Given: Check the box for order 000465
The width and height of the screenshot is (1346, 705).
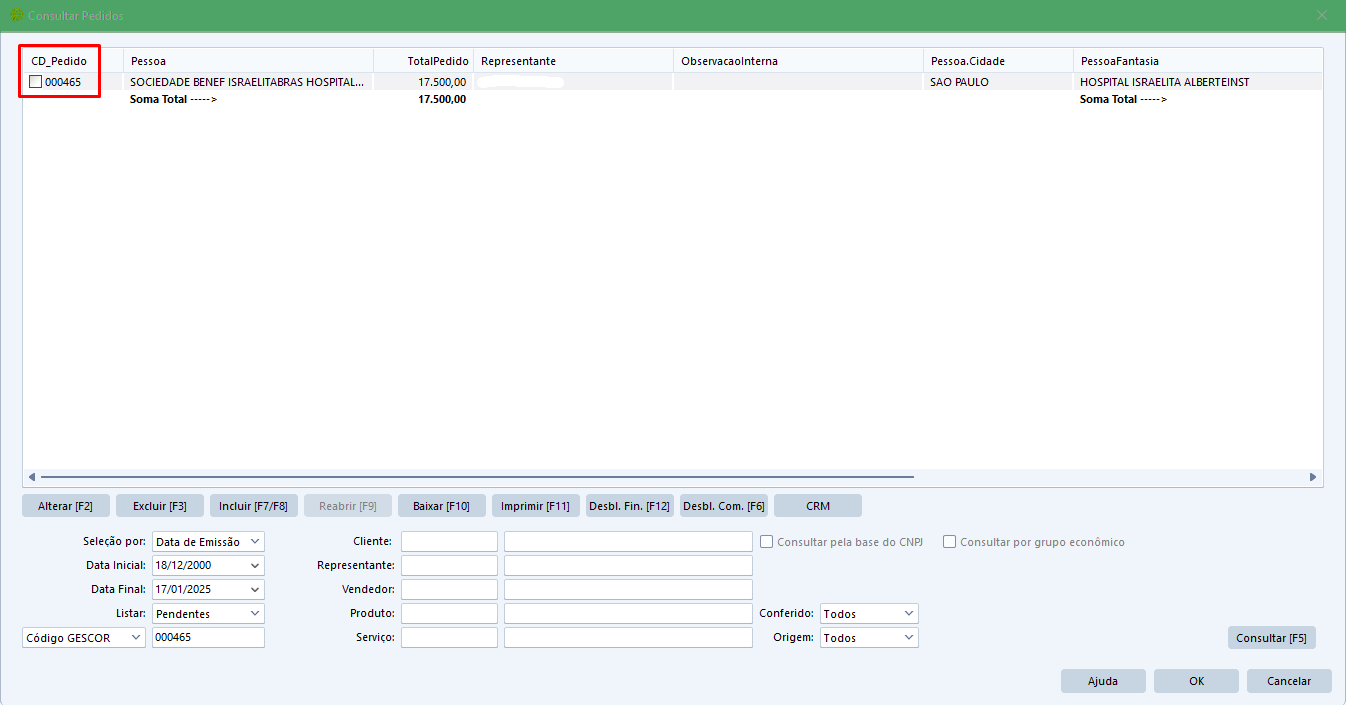Looking at the screenshot, I should click(36, 82).
